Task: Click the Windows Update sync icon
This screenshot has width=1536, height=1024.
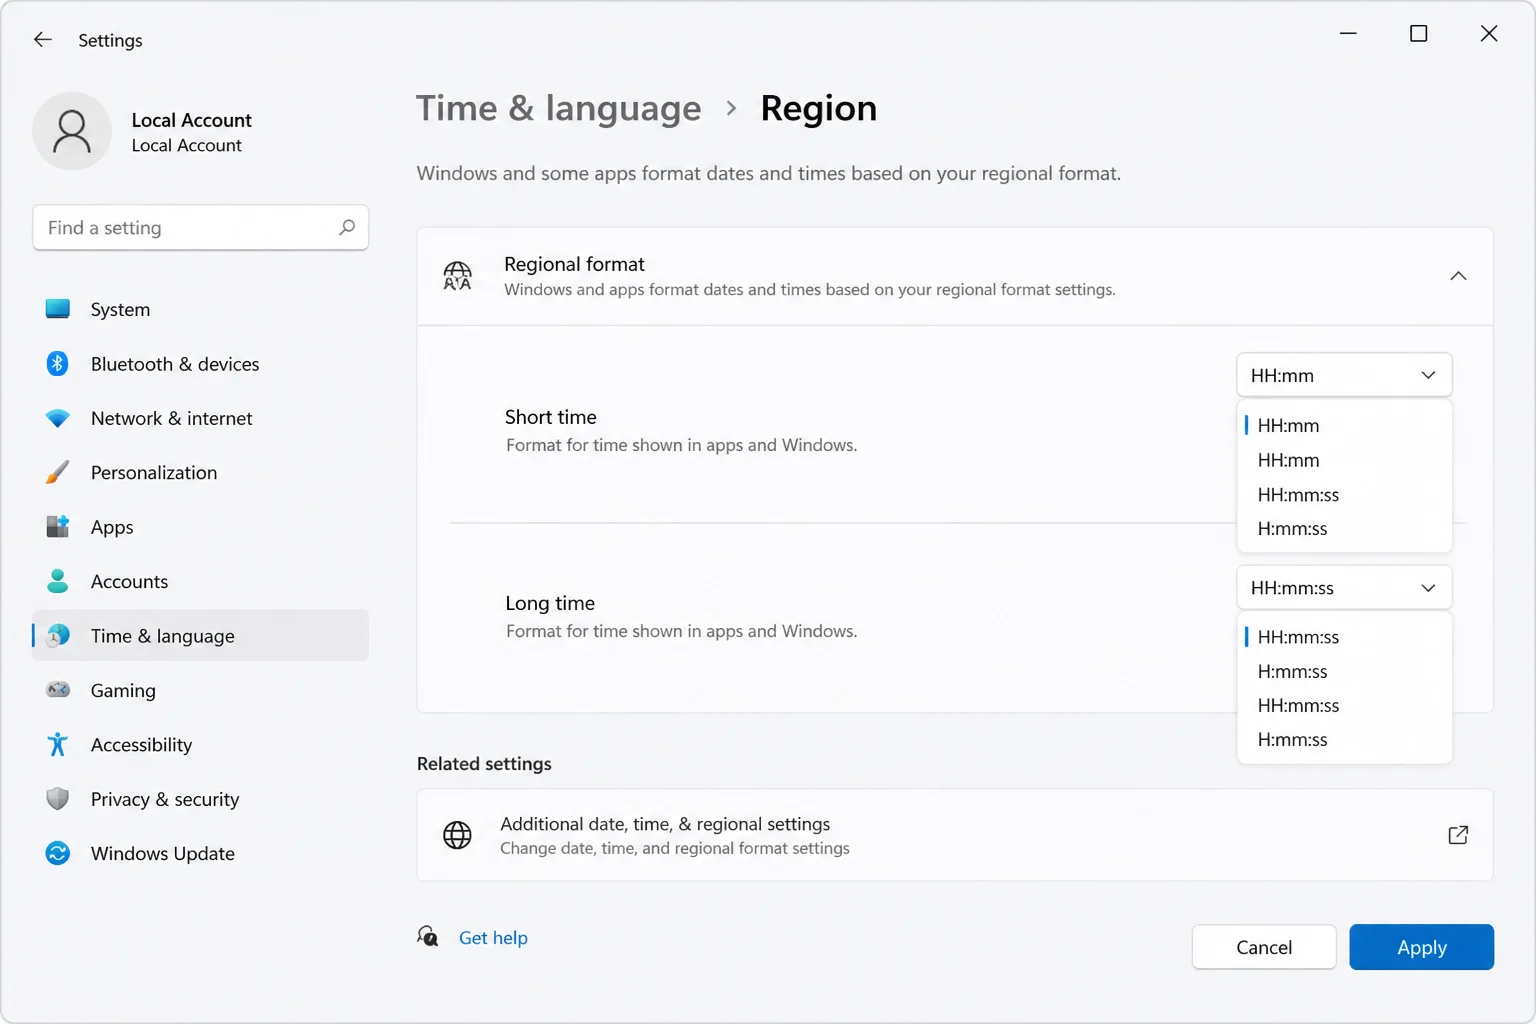Action: click(58, 853)
